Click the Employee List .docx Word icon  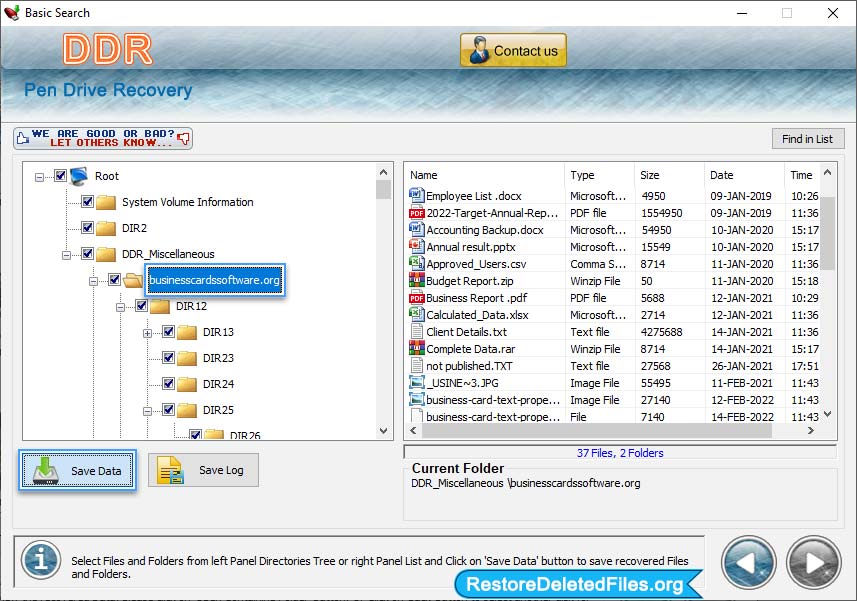416,195
